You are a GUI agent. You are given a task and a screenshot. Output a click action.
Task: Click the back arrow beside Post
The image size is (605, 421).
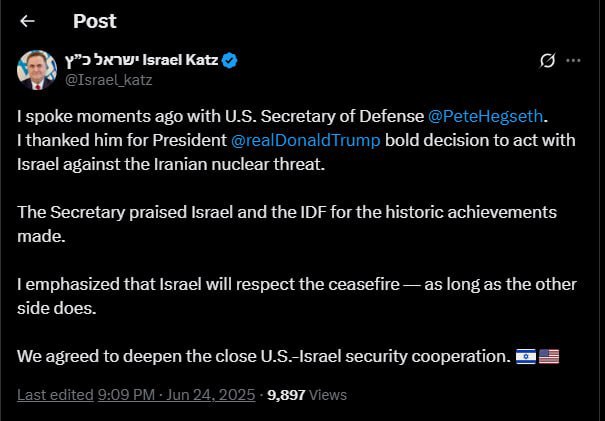click(x=27, y=21)
